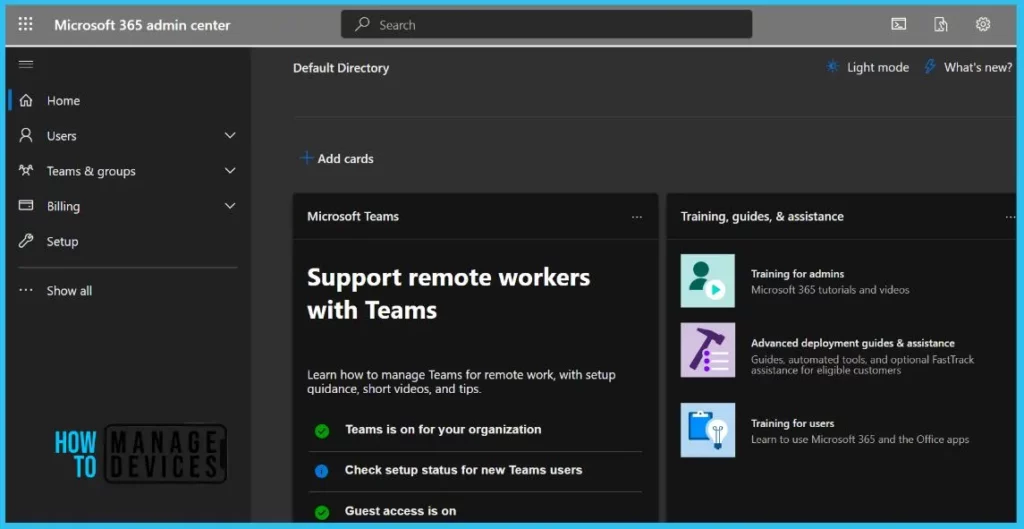
Task: Click Microsoft 365 admin center title
Action: (142, 25)
